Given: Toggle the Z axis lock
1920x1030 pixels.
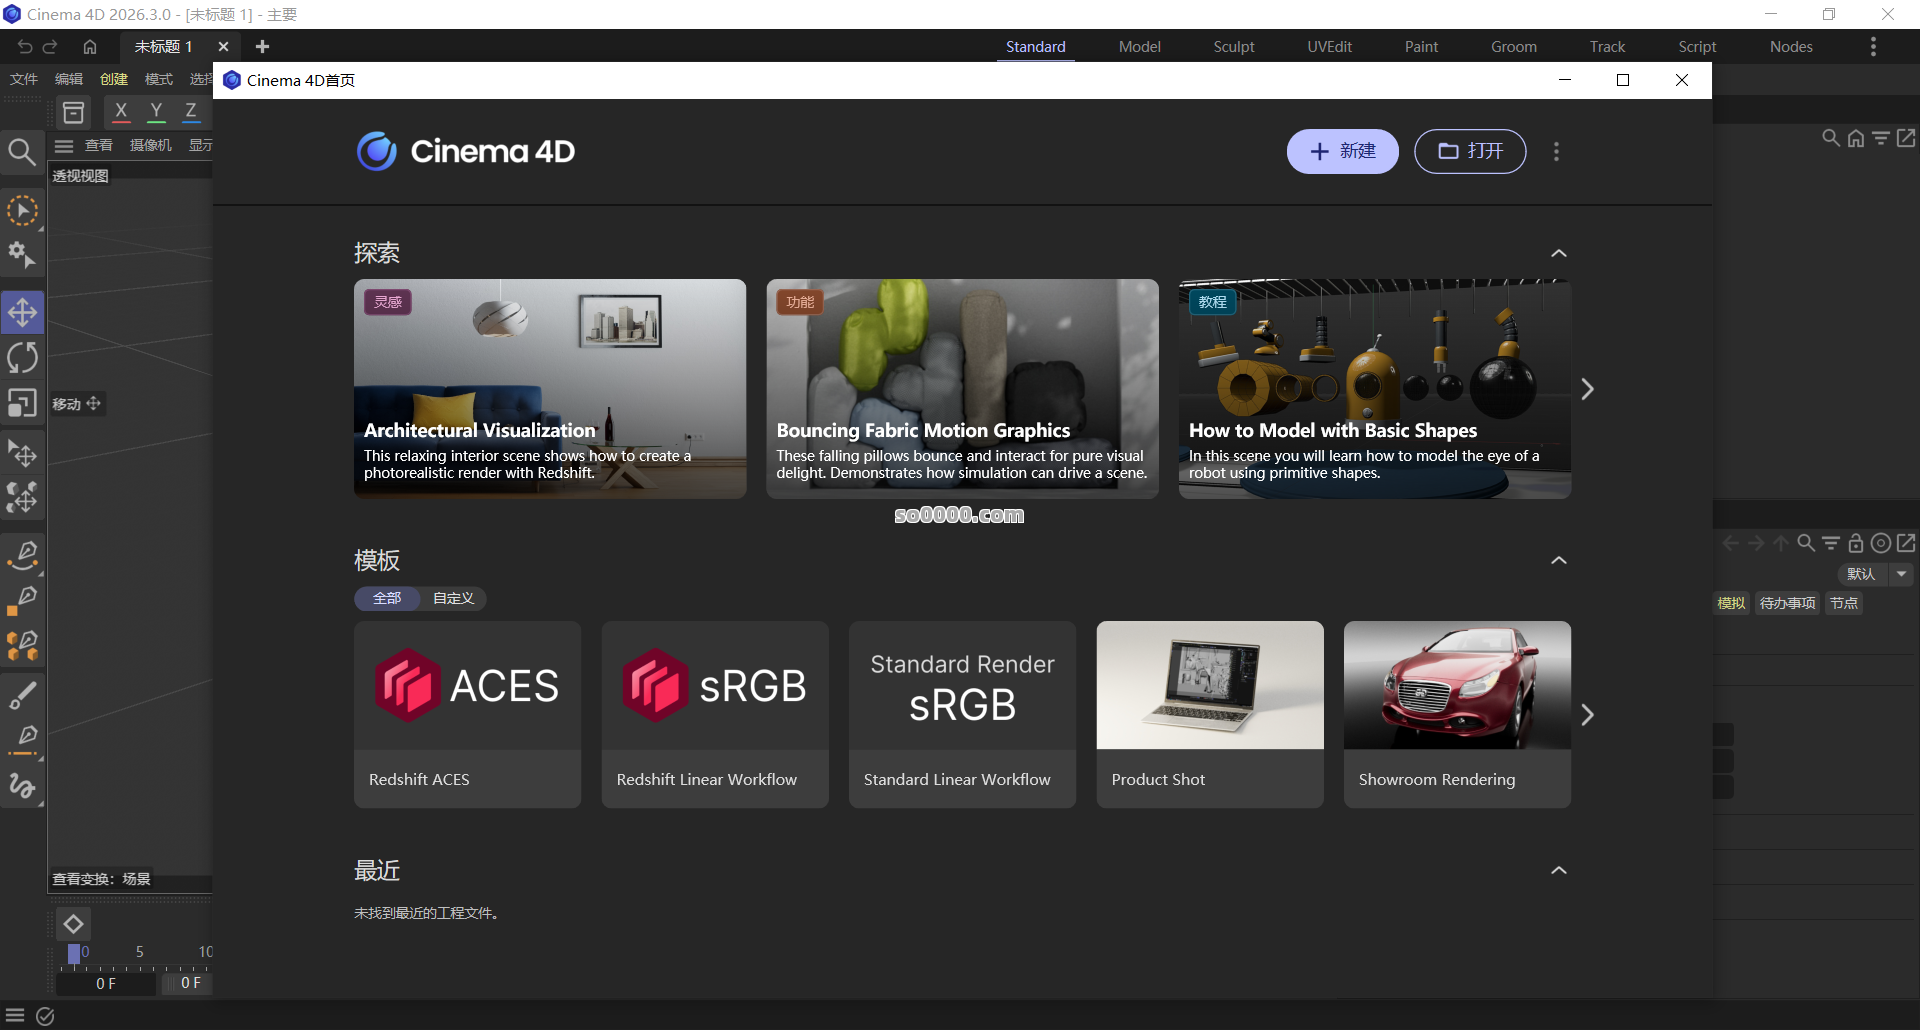Looking at the screenshot, I should click(x=191, y=112).
